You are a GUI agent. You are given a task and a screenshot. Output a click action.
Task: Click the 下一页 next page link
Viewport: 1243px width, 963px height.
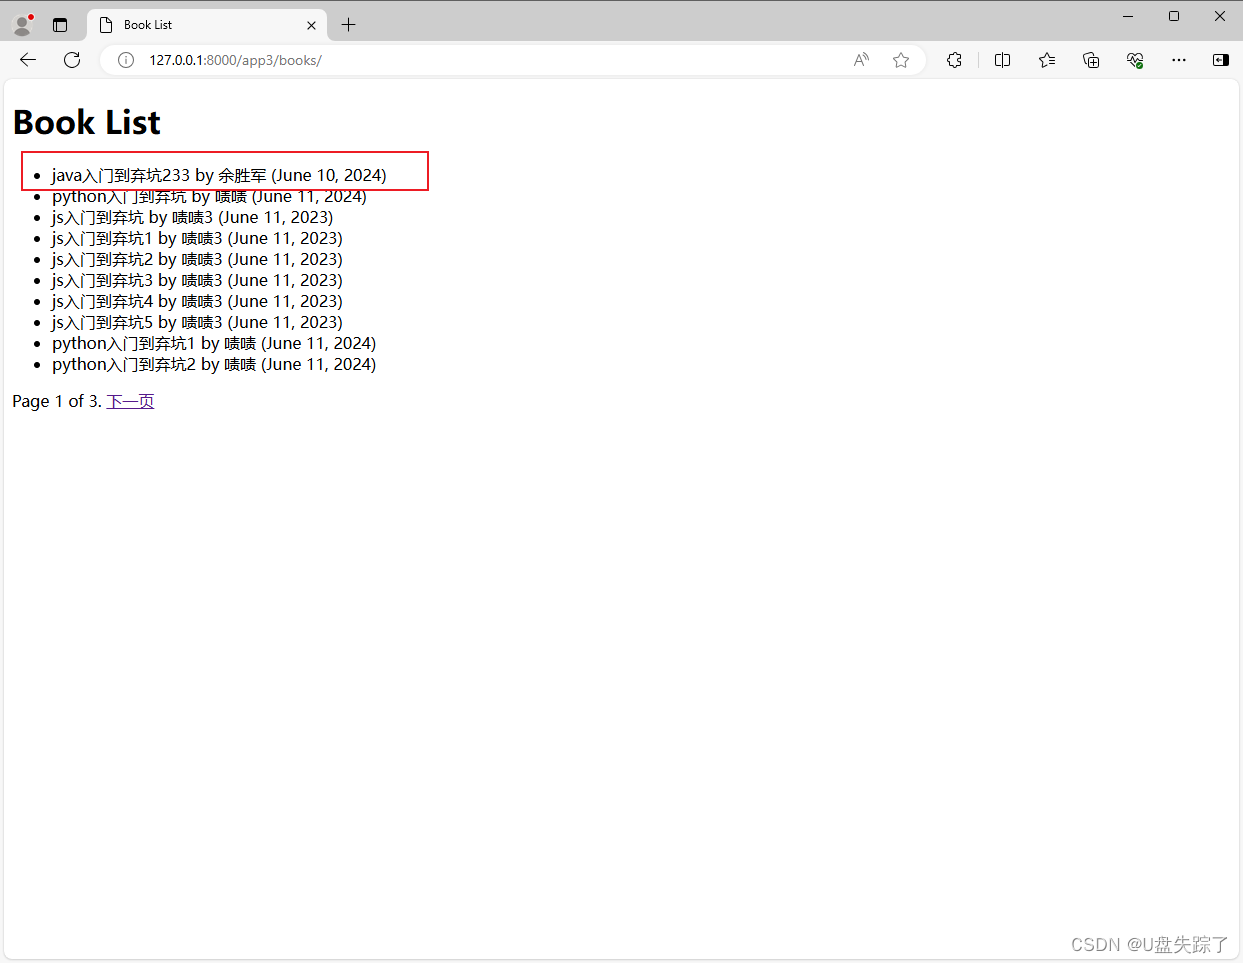130,401
